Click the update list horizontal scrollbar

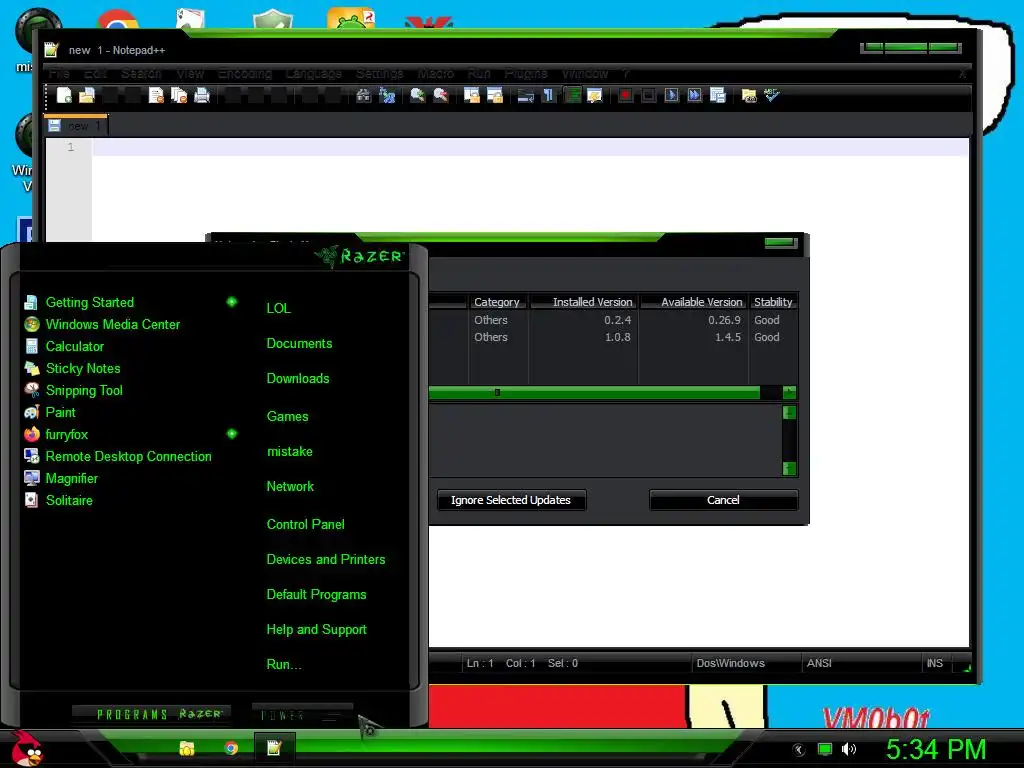click(594, 392)
